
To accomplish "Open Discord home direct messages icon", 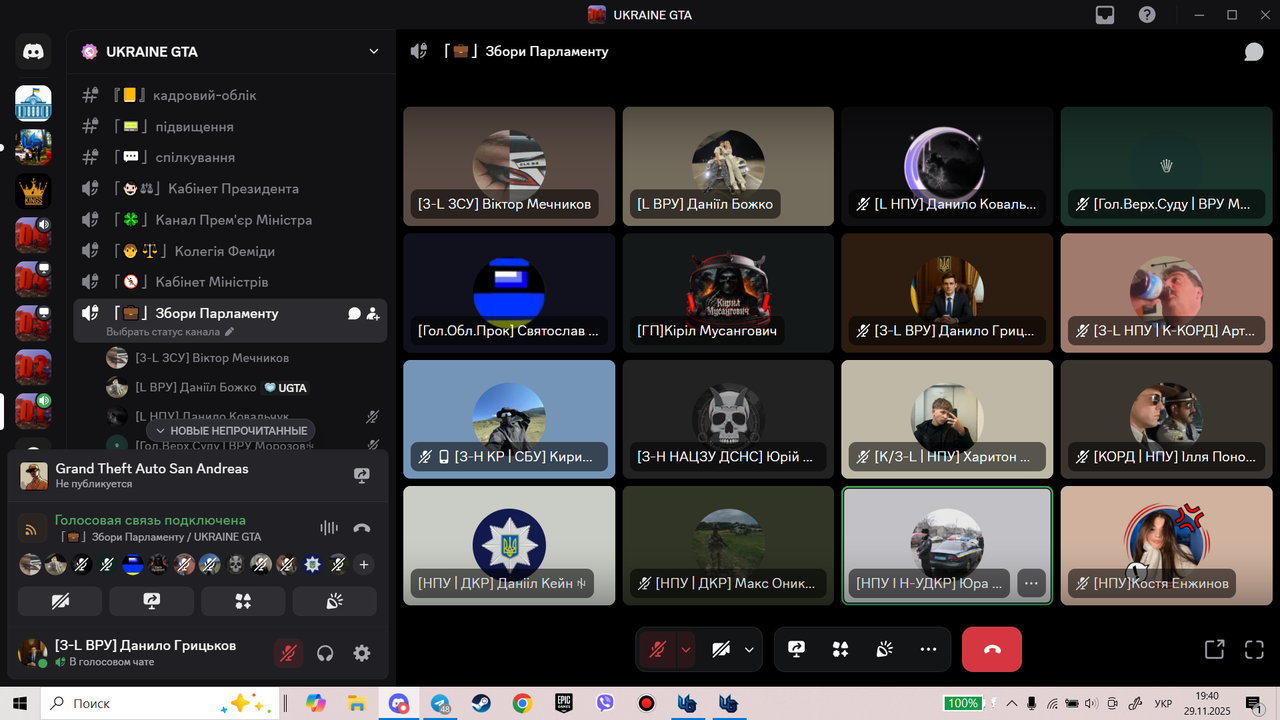I will 33,51.
